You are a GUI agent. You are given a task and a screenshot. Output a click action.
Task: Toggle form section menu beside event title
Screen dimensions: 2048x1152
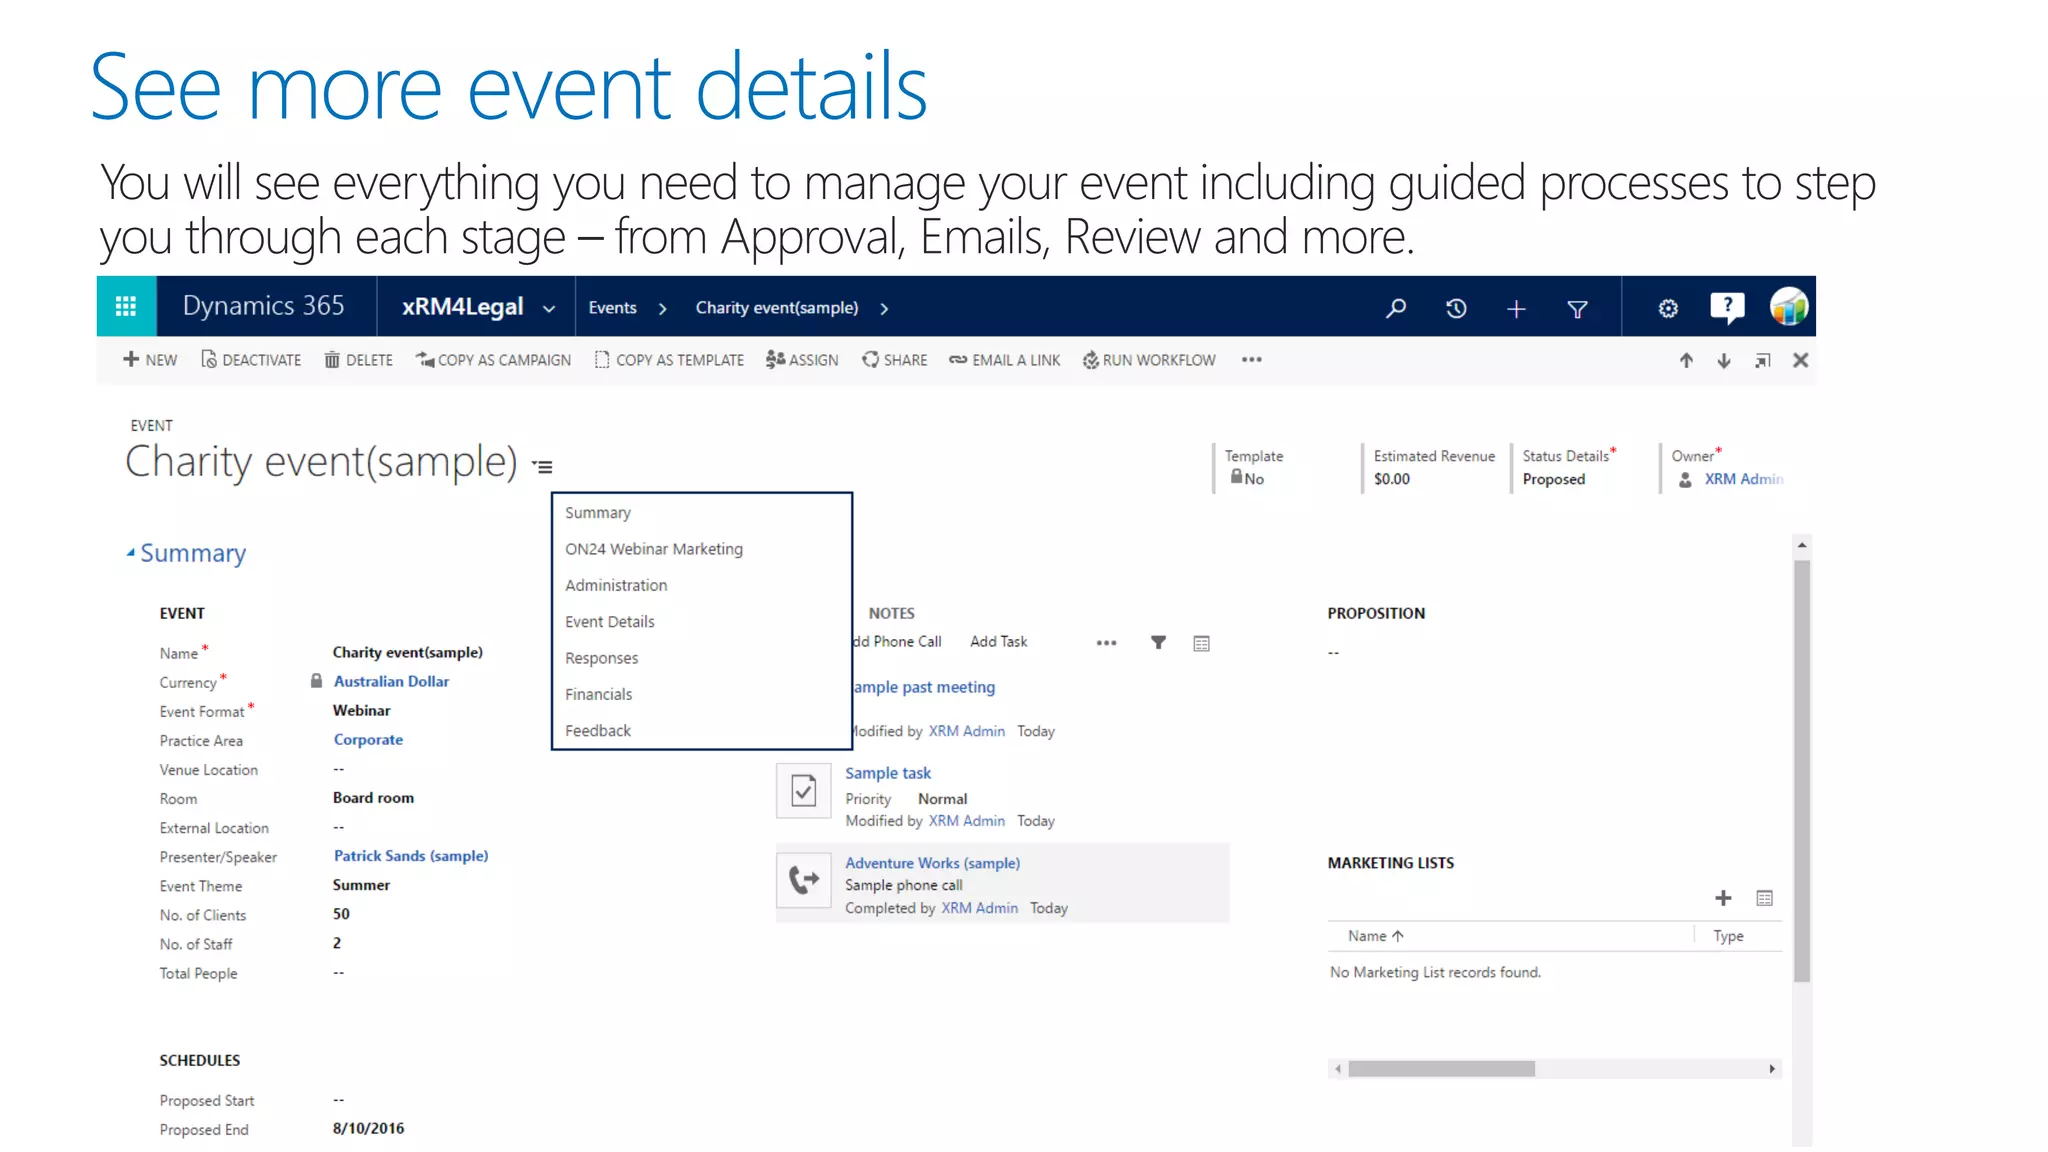[543, 466]
